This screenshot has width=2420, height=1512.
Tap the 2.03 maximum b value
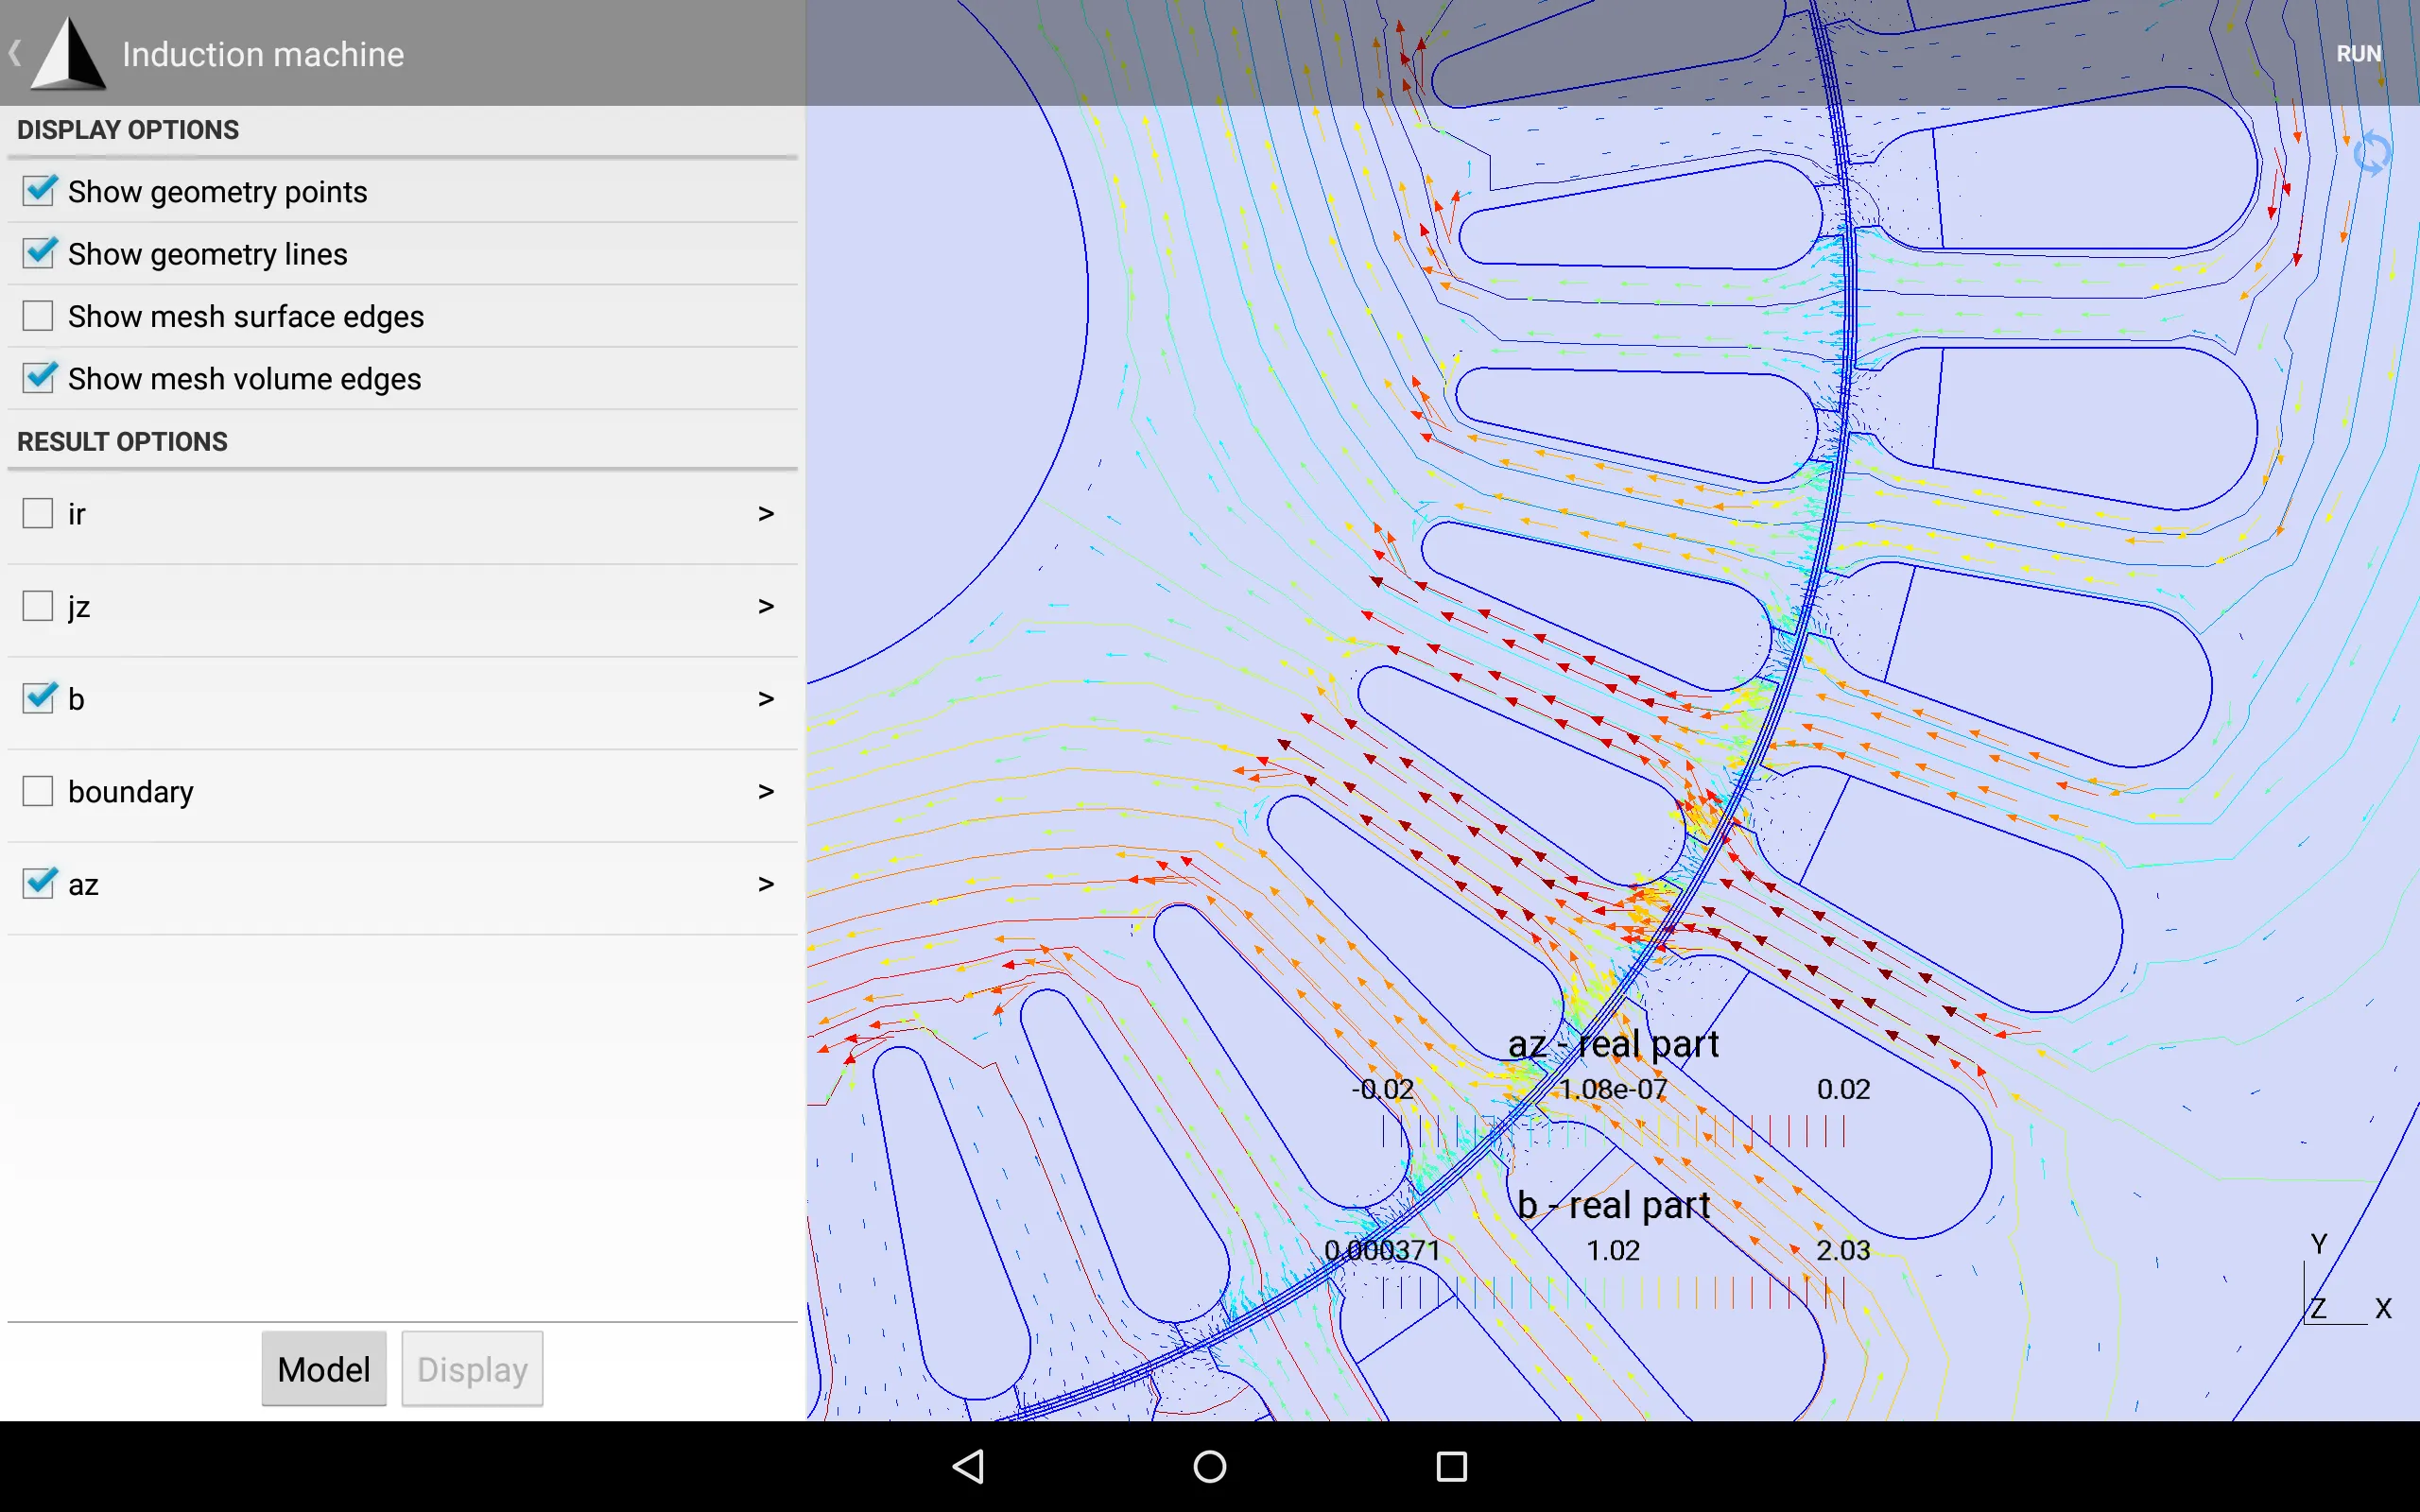pyautogui.click(x=1843, y=1250)
